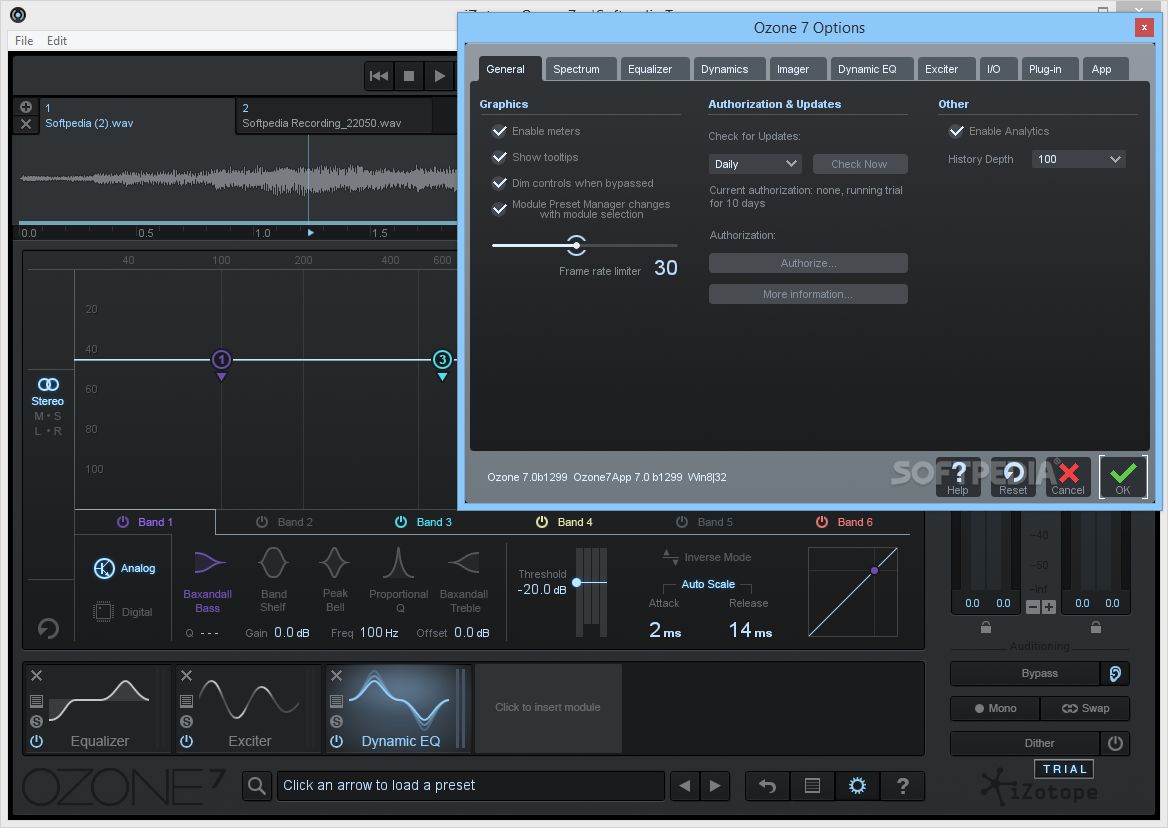Toggle Dim controls when bypassed

[500, 183]
